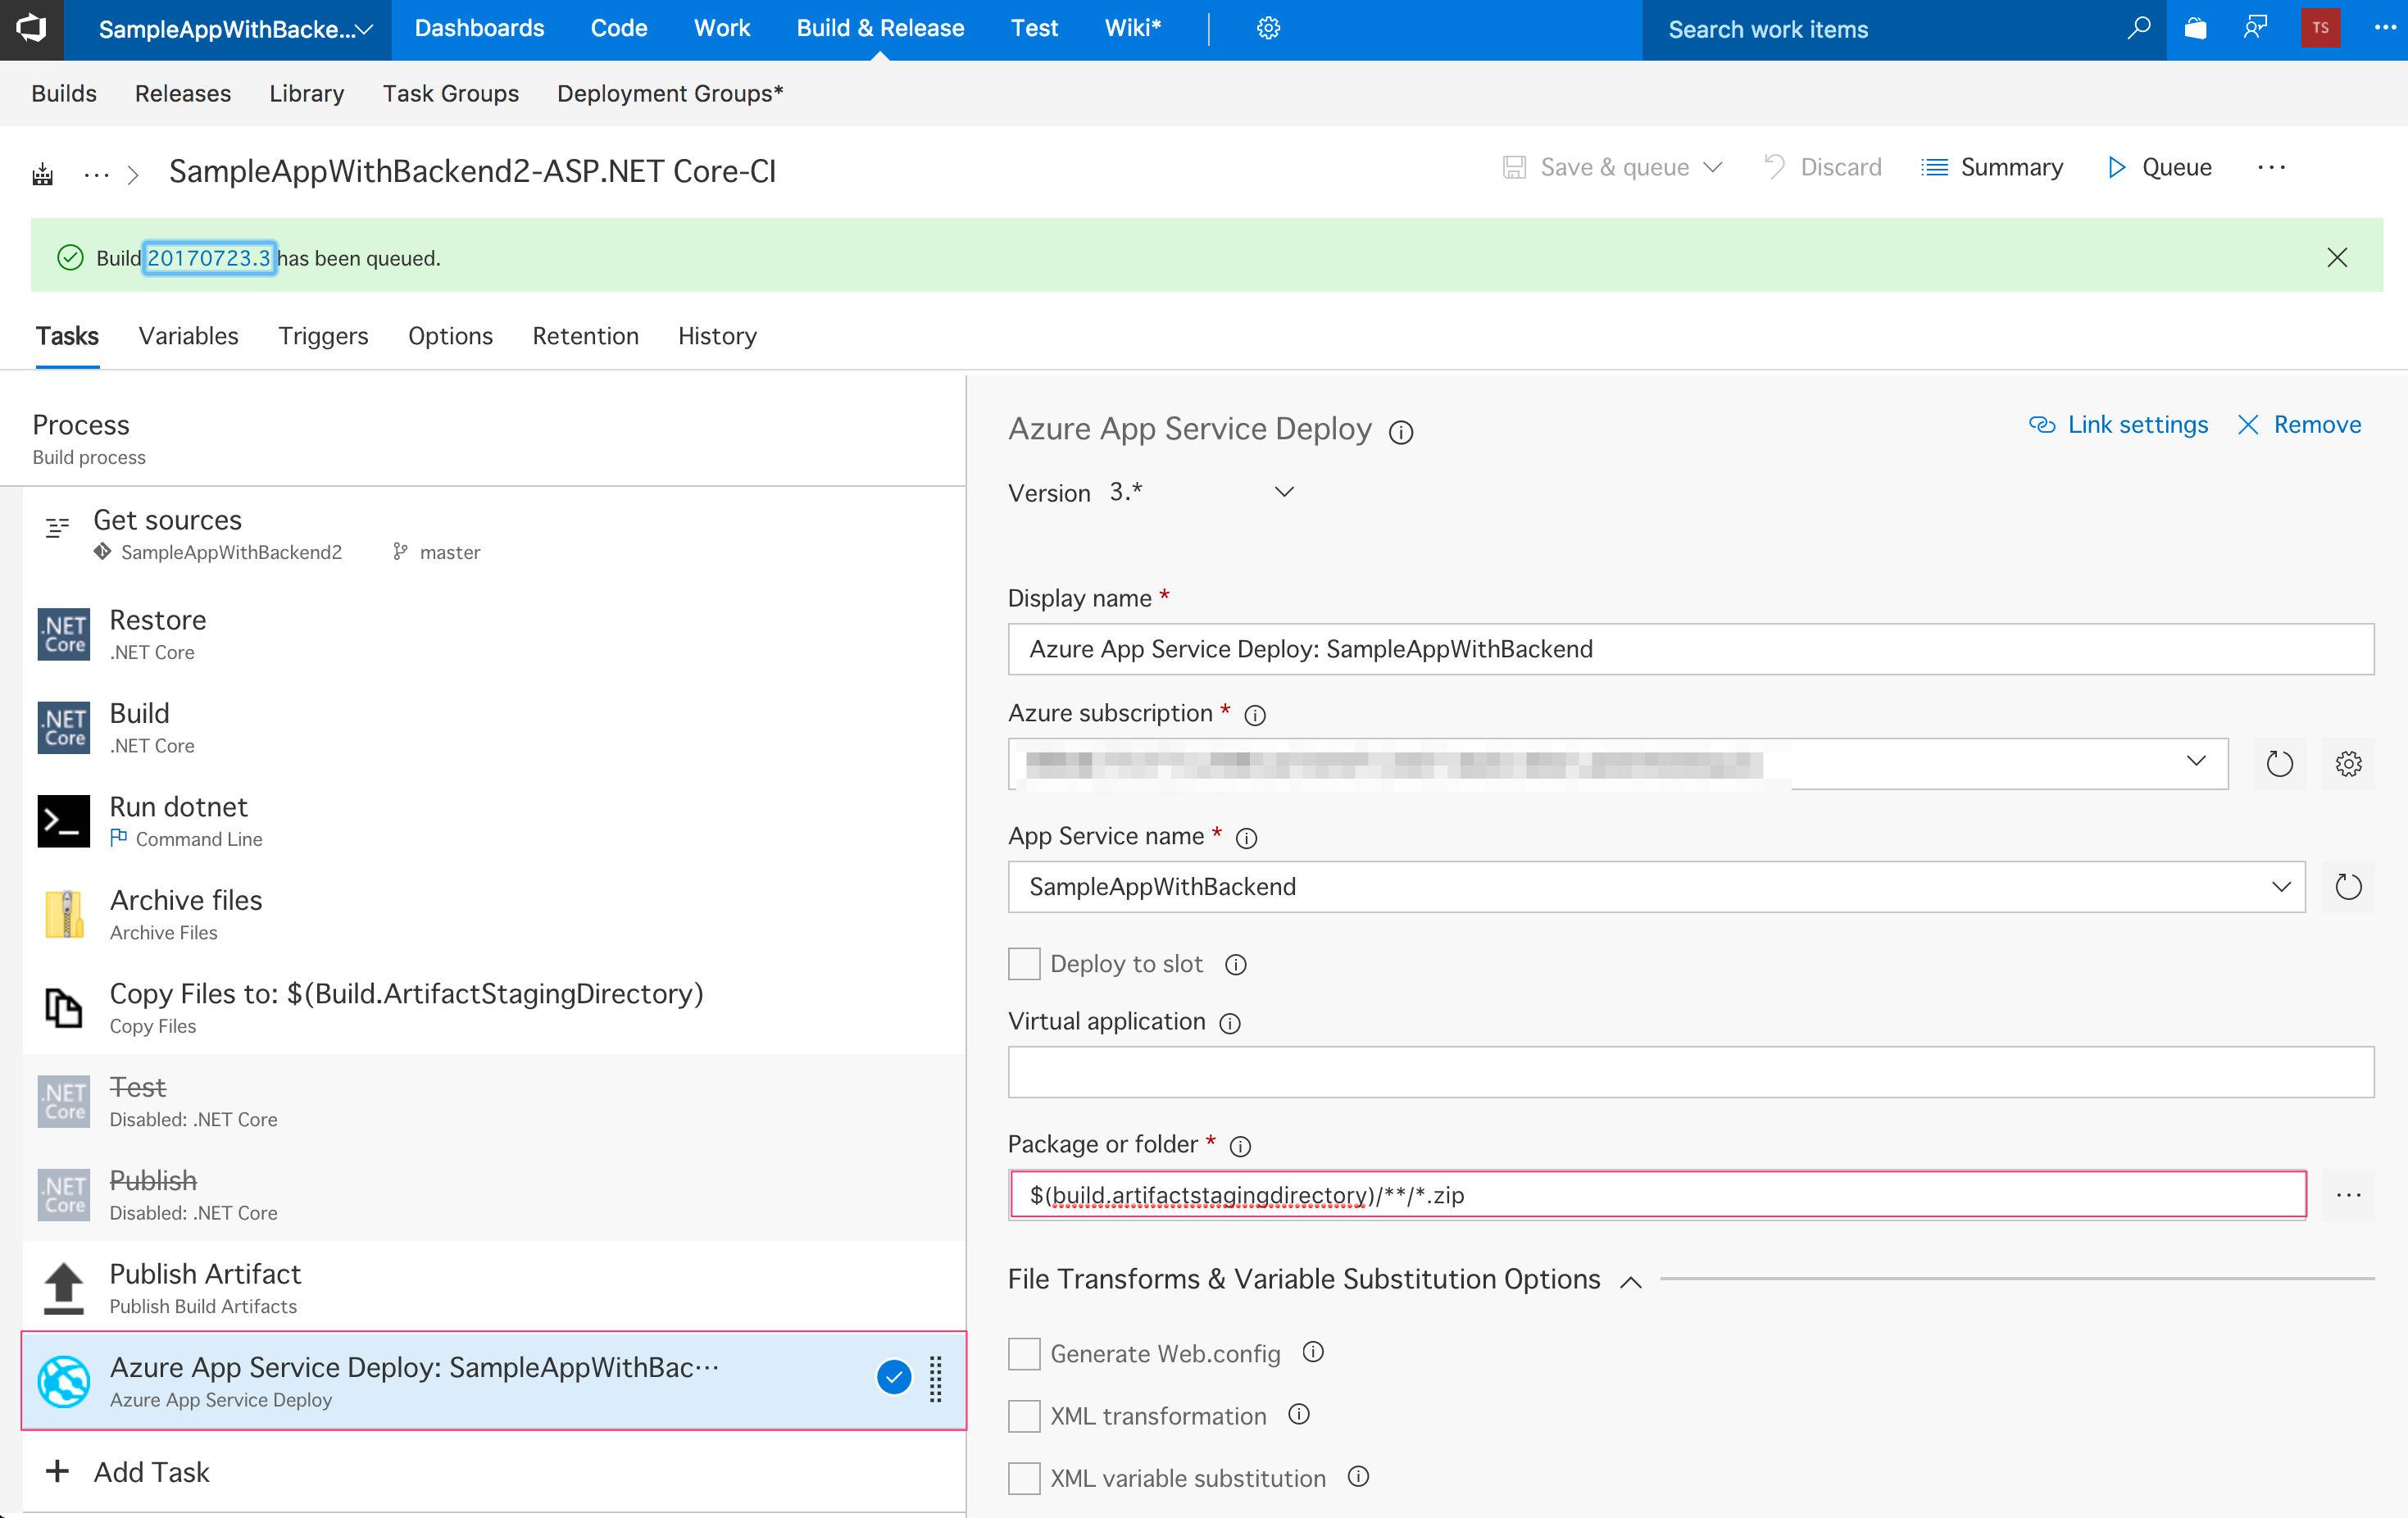The width and height of the screenshot is (2408, 1518).
Task: Select the disabled Test task
Action: [x=494, y=1101]
